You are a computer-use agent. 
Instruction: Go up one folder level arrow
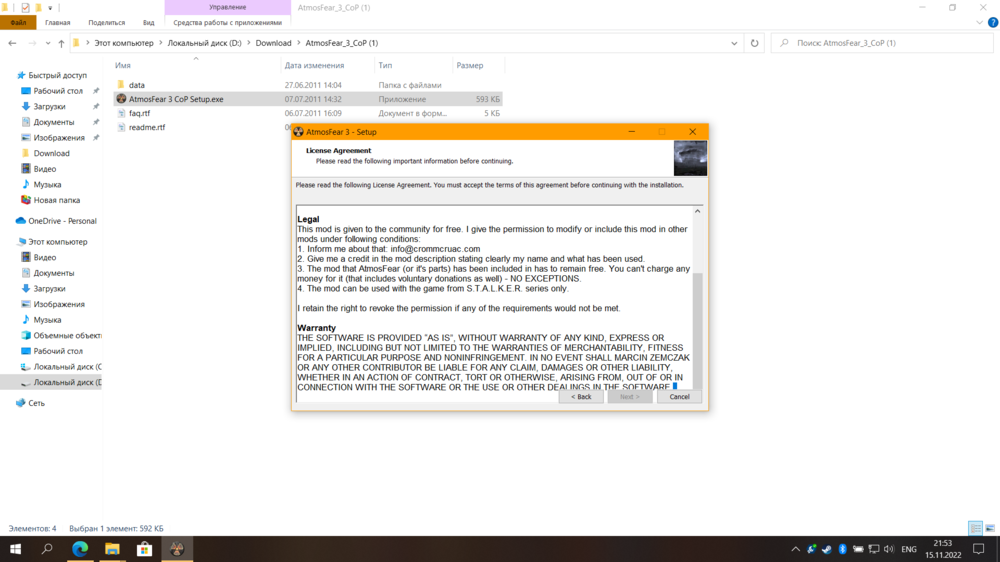click(x=61, y=43)
